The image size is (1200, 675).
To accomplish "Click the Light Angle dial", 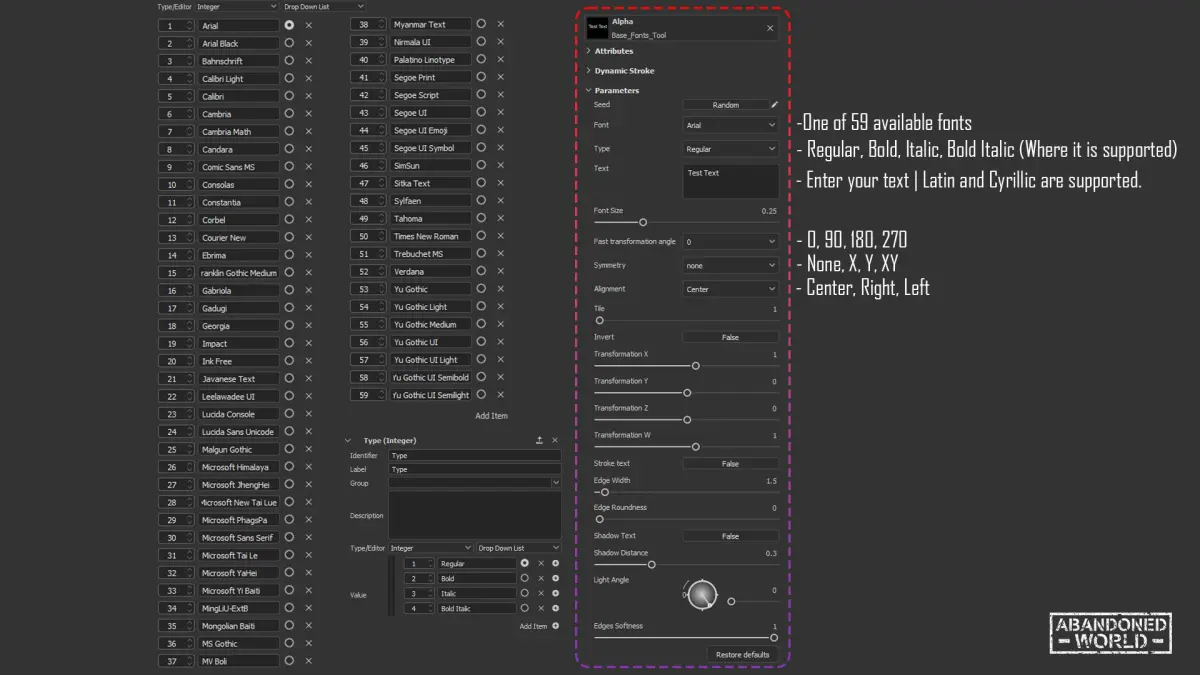I will 703,595.
